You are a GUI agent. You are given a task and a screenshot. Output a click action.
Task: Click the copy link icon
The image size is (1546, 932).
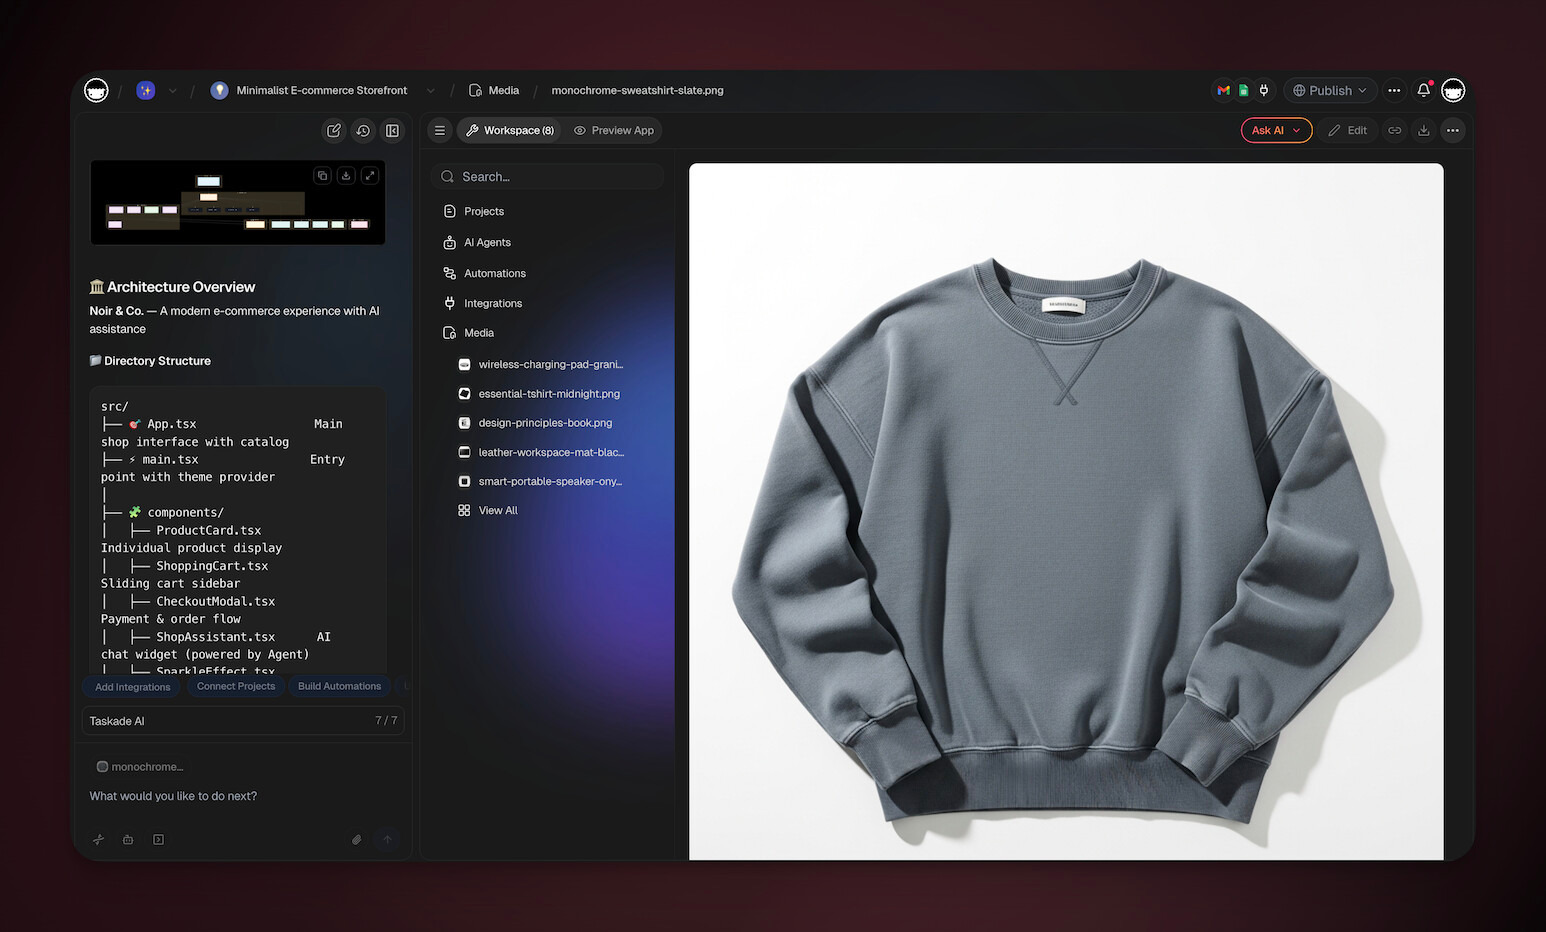[1394, 130]
